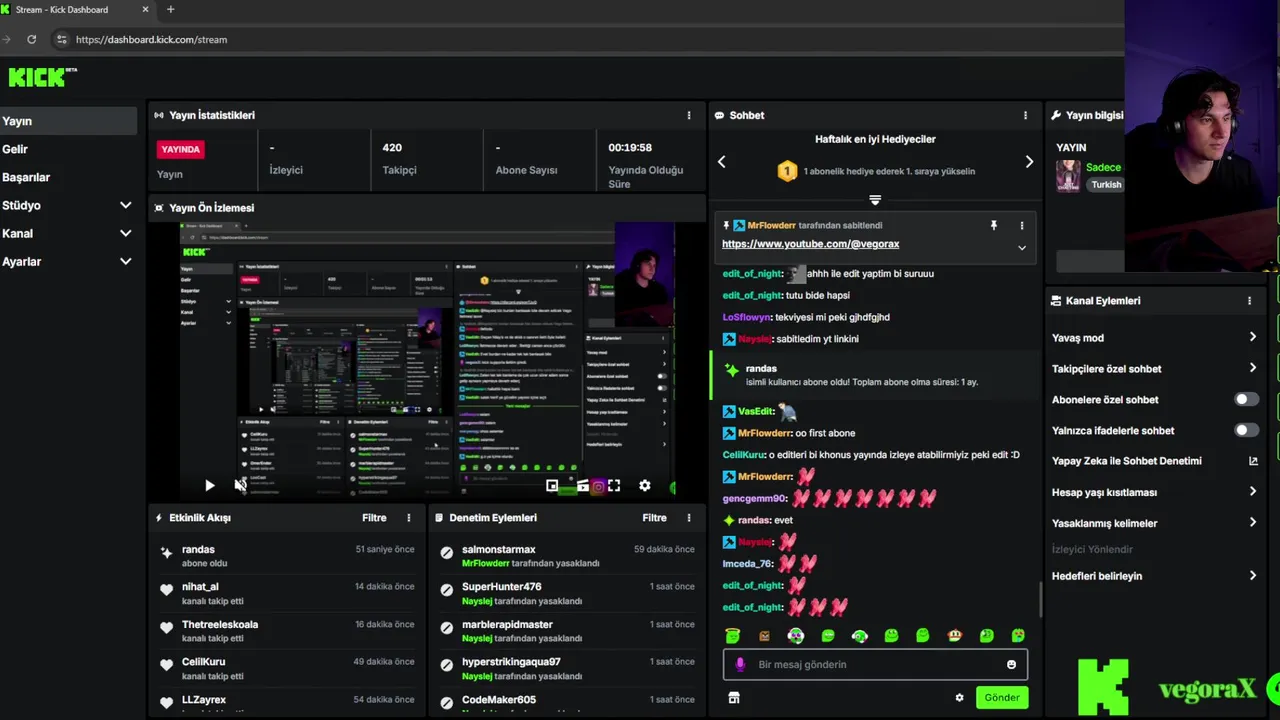Image resolution: width=1280 pixels, height=720 pixels.
Task: Collapse the gift leaderboard banner
Action: [x=875, y=200]
